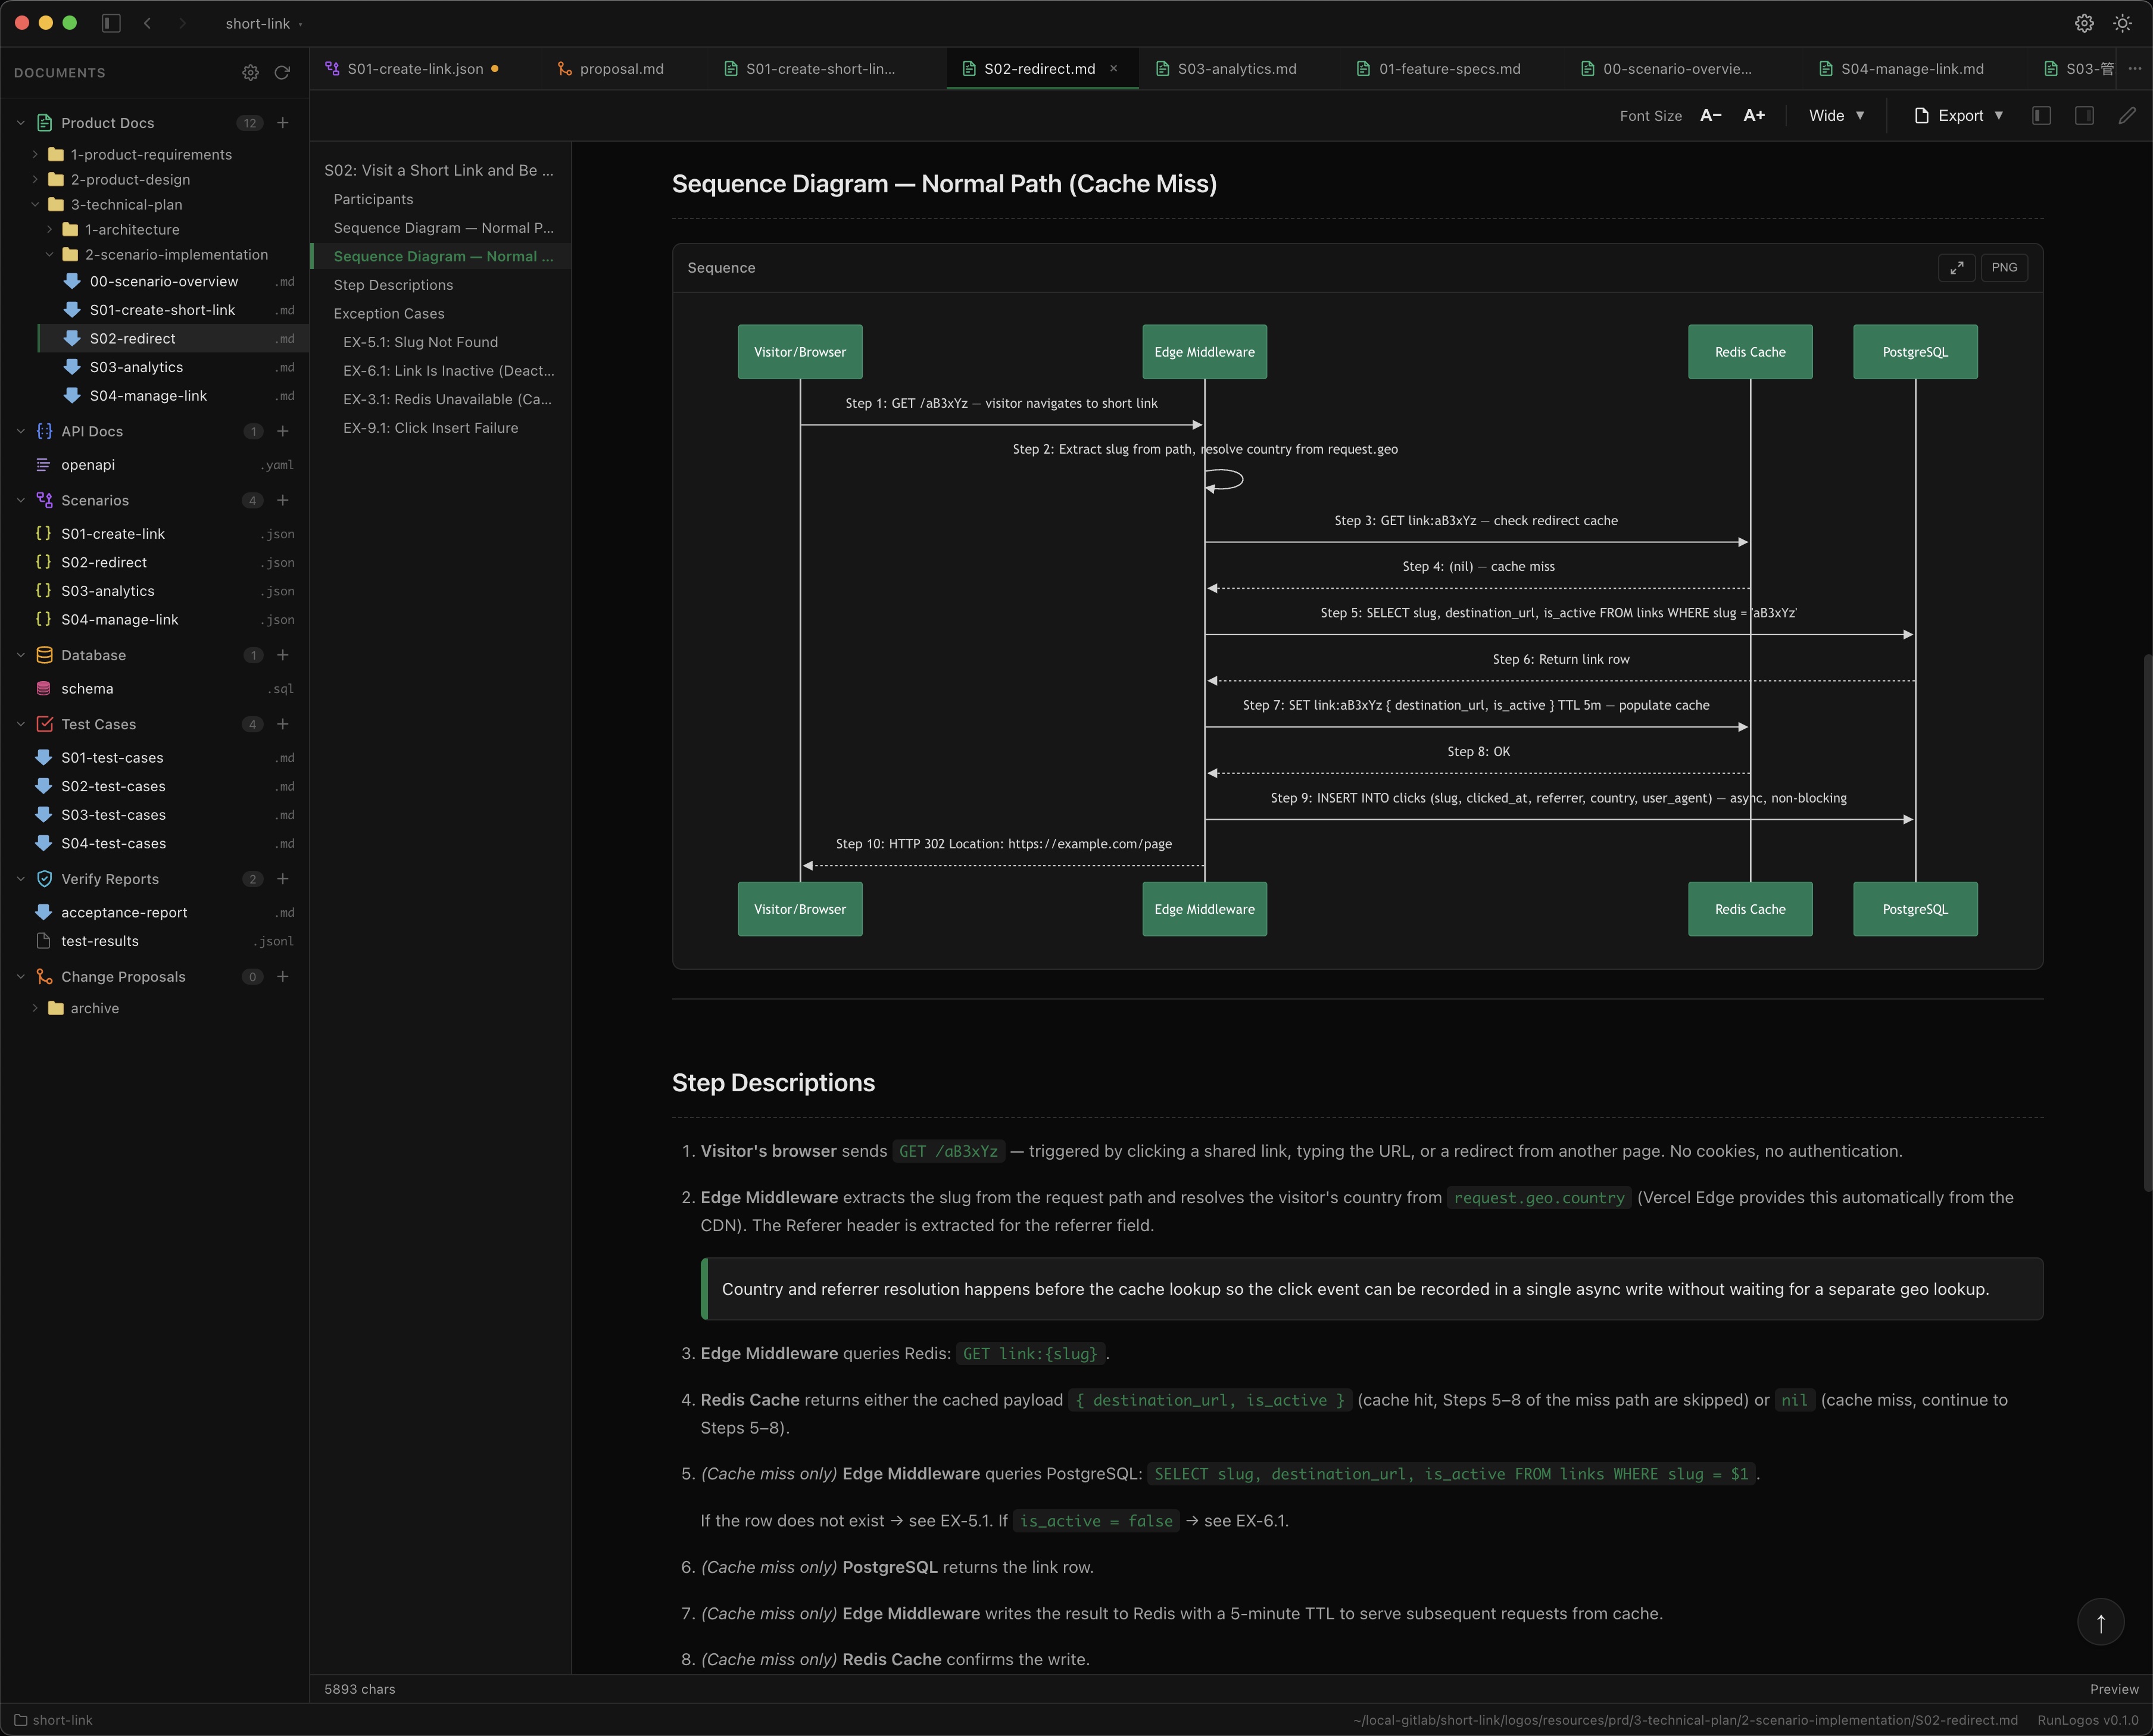Screen dimensions: 2153x1736
Task: Open the documents settings gear icon
Action: click(x=250, y=72)
